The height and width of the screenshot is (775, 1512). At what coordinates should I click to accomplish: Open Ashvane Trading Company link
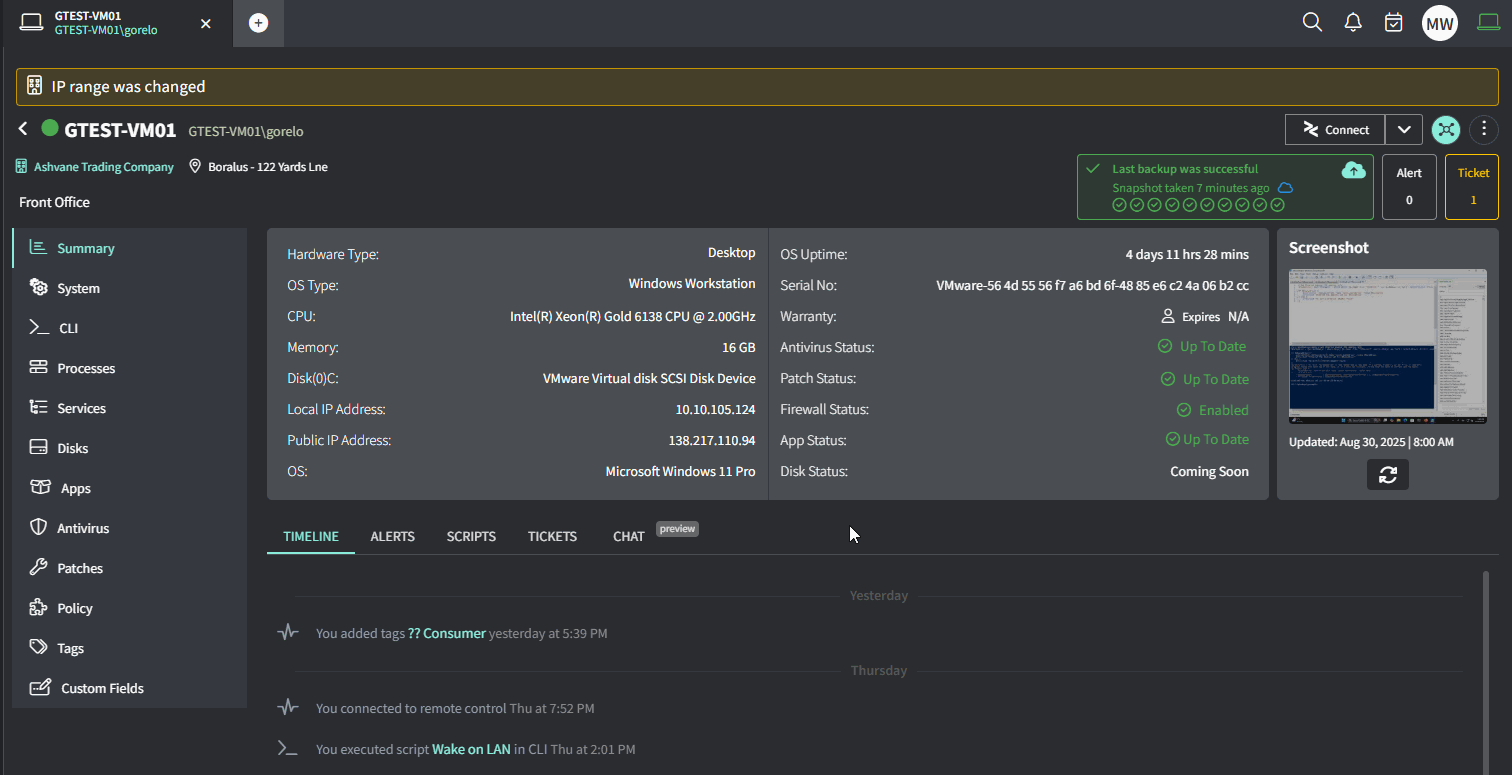pos(104,167)
